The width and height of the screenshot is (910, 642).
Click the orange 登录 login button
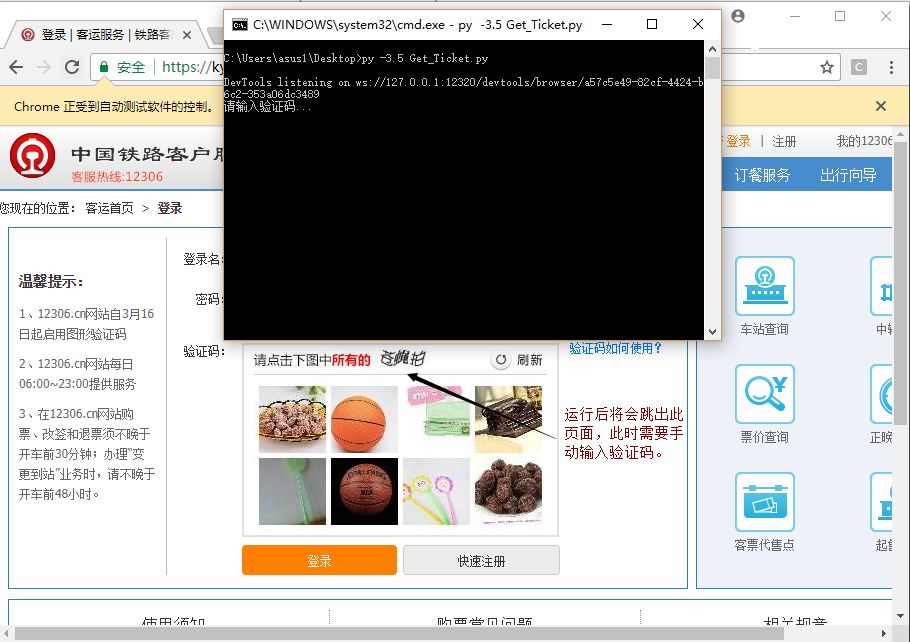coord(319,560)
